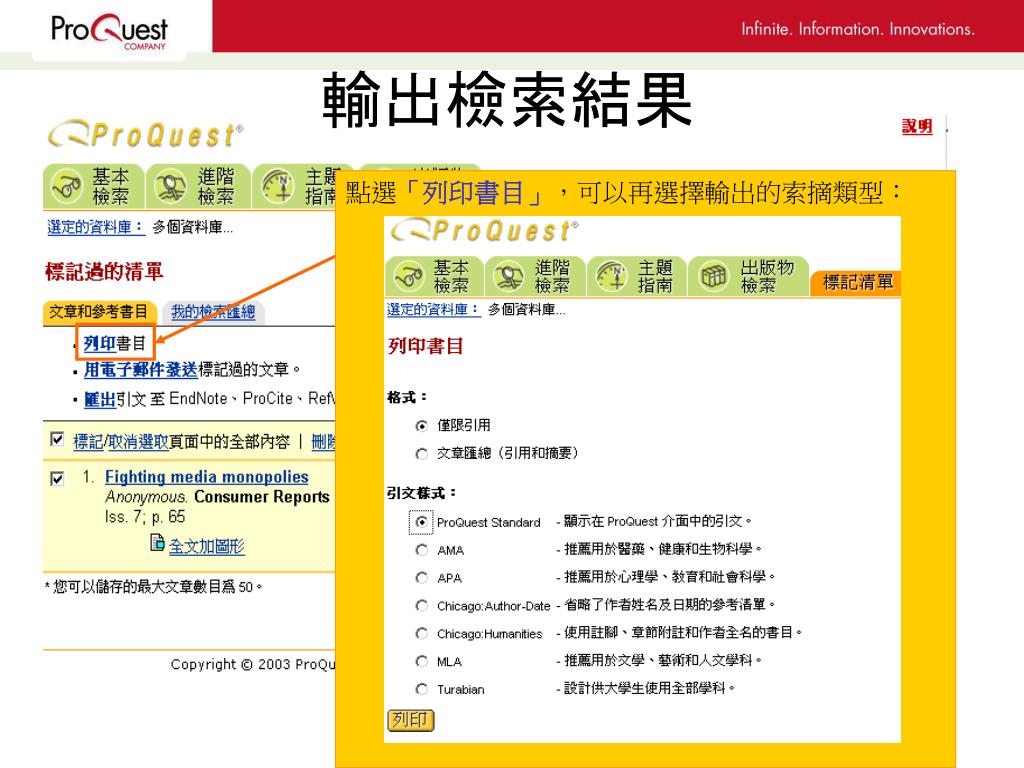This screenshot has width=1024, height=768.
Task: Open the Fighting media monopolies article link
Action: pos(206,477)
